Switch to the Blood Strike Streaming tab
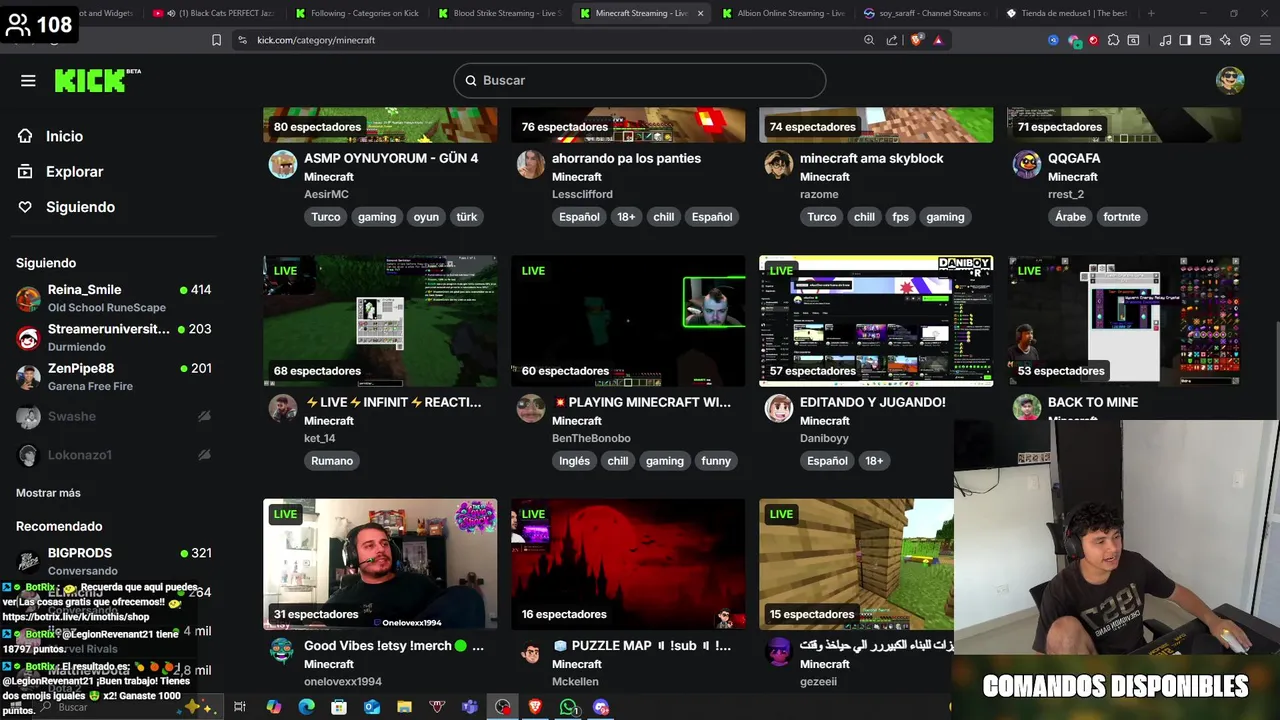 pos(500,13)
